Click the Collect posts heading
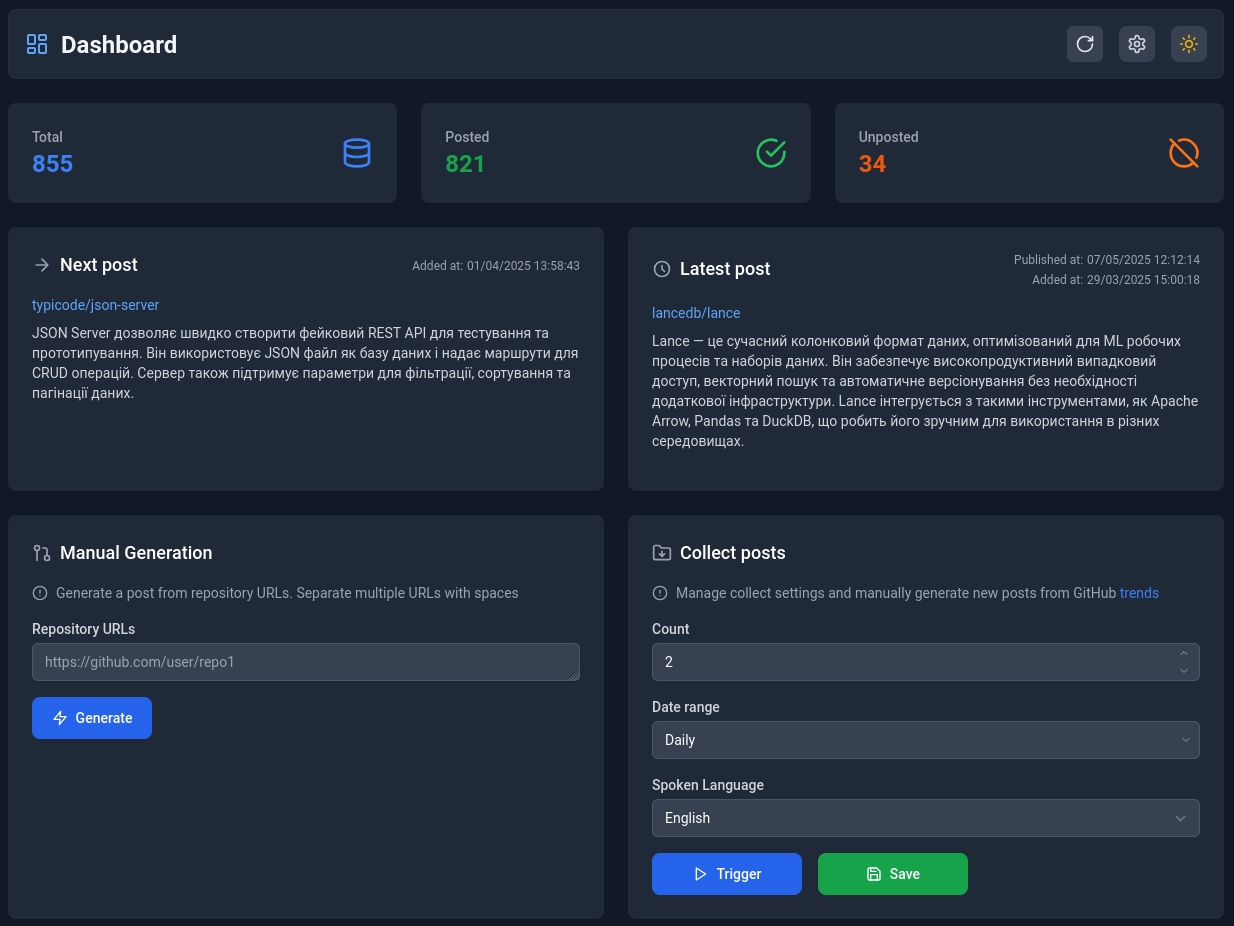Viewport: 1234px width, 926px height. [x=733, y=553]
